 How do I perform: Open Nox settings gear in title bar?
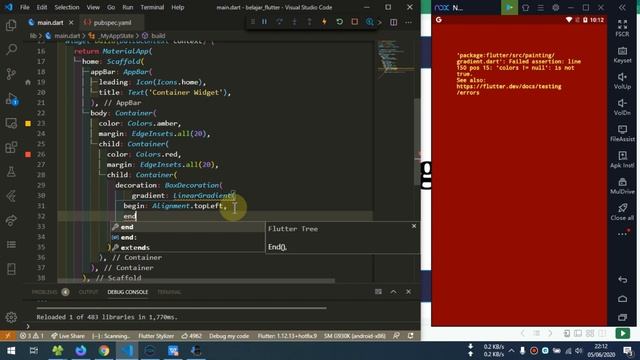tap(556, 7)
